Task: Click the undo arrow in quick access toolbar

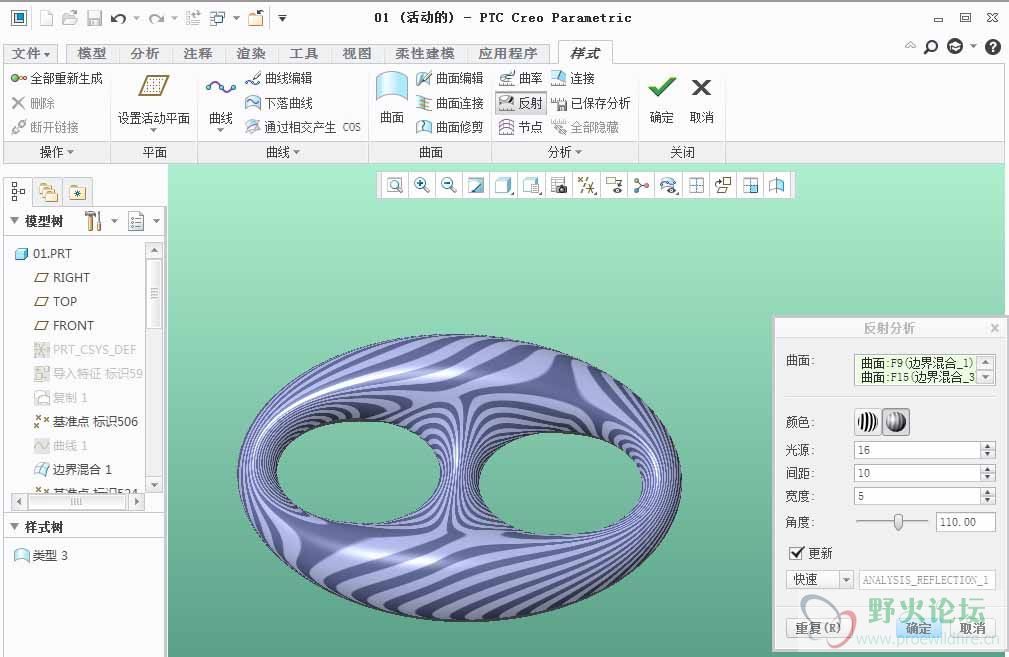Action: pos(118,19)
